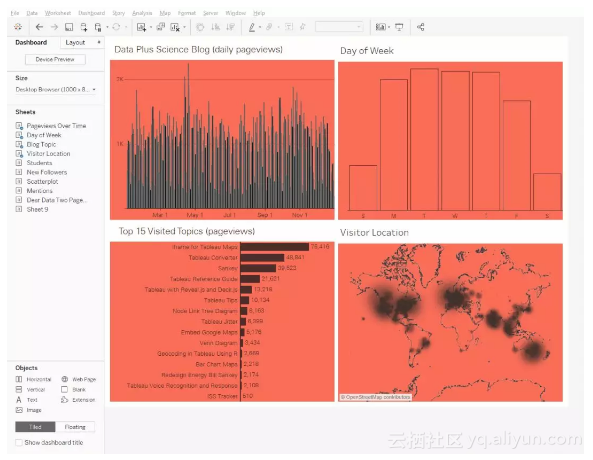The width and height of the screenshot is (593, 460).
Task: Open the Format menu
Action: 187,13
